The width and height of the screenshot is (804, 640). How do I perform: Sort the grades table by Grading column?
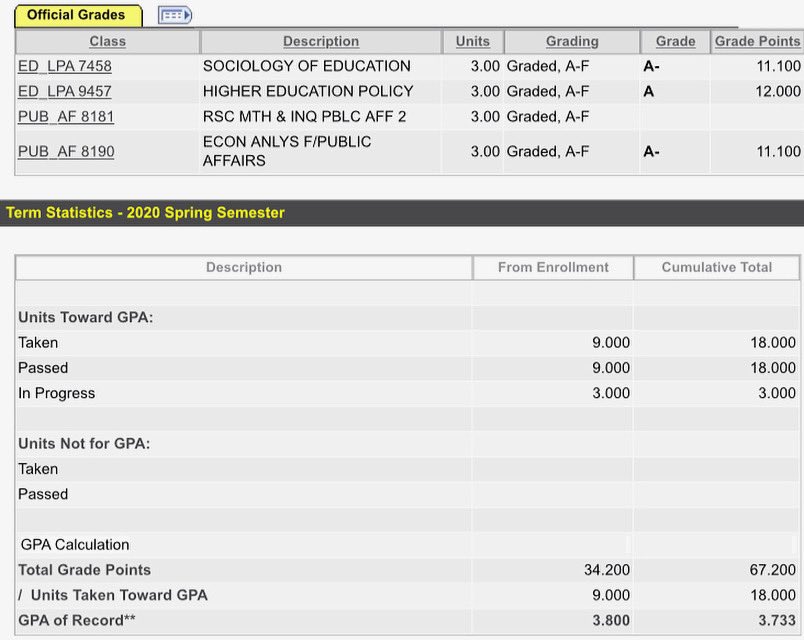(x=572, y=42)
